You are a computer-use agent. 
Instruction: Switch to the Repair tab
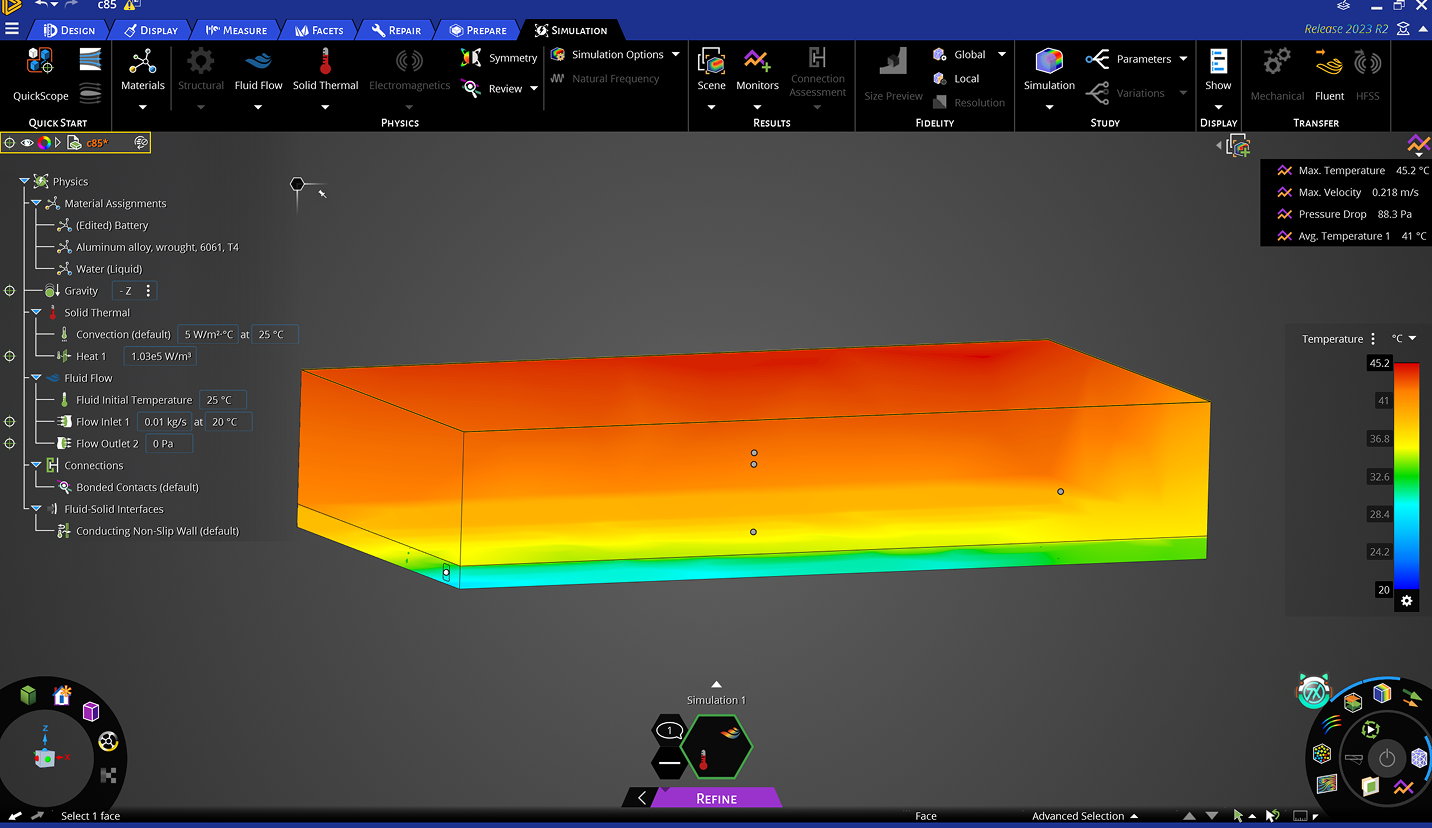click(x=396, y=30)
